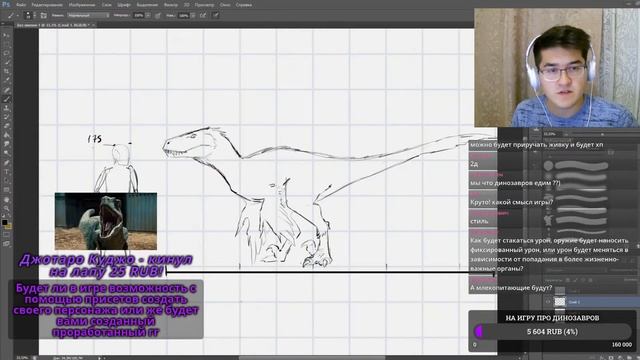Select the Rectangular Marquee tool
Viewport: 640px width, 360px height.
click(6, 44)
